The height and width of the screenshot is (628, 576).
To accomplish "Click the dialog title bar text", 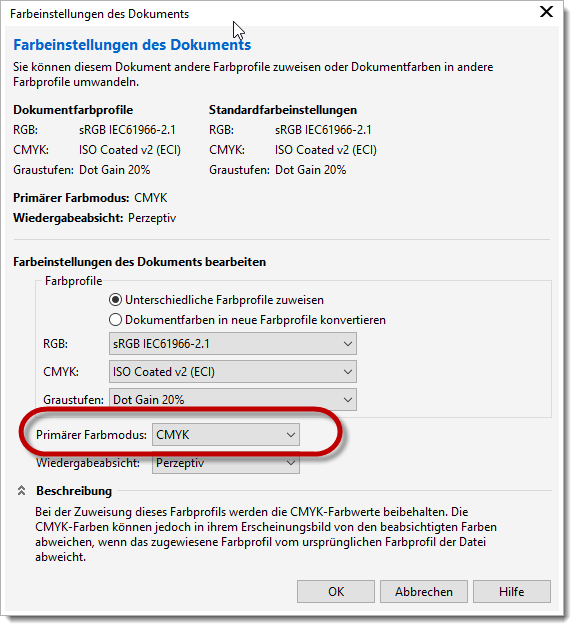I will pos(99,14).
